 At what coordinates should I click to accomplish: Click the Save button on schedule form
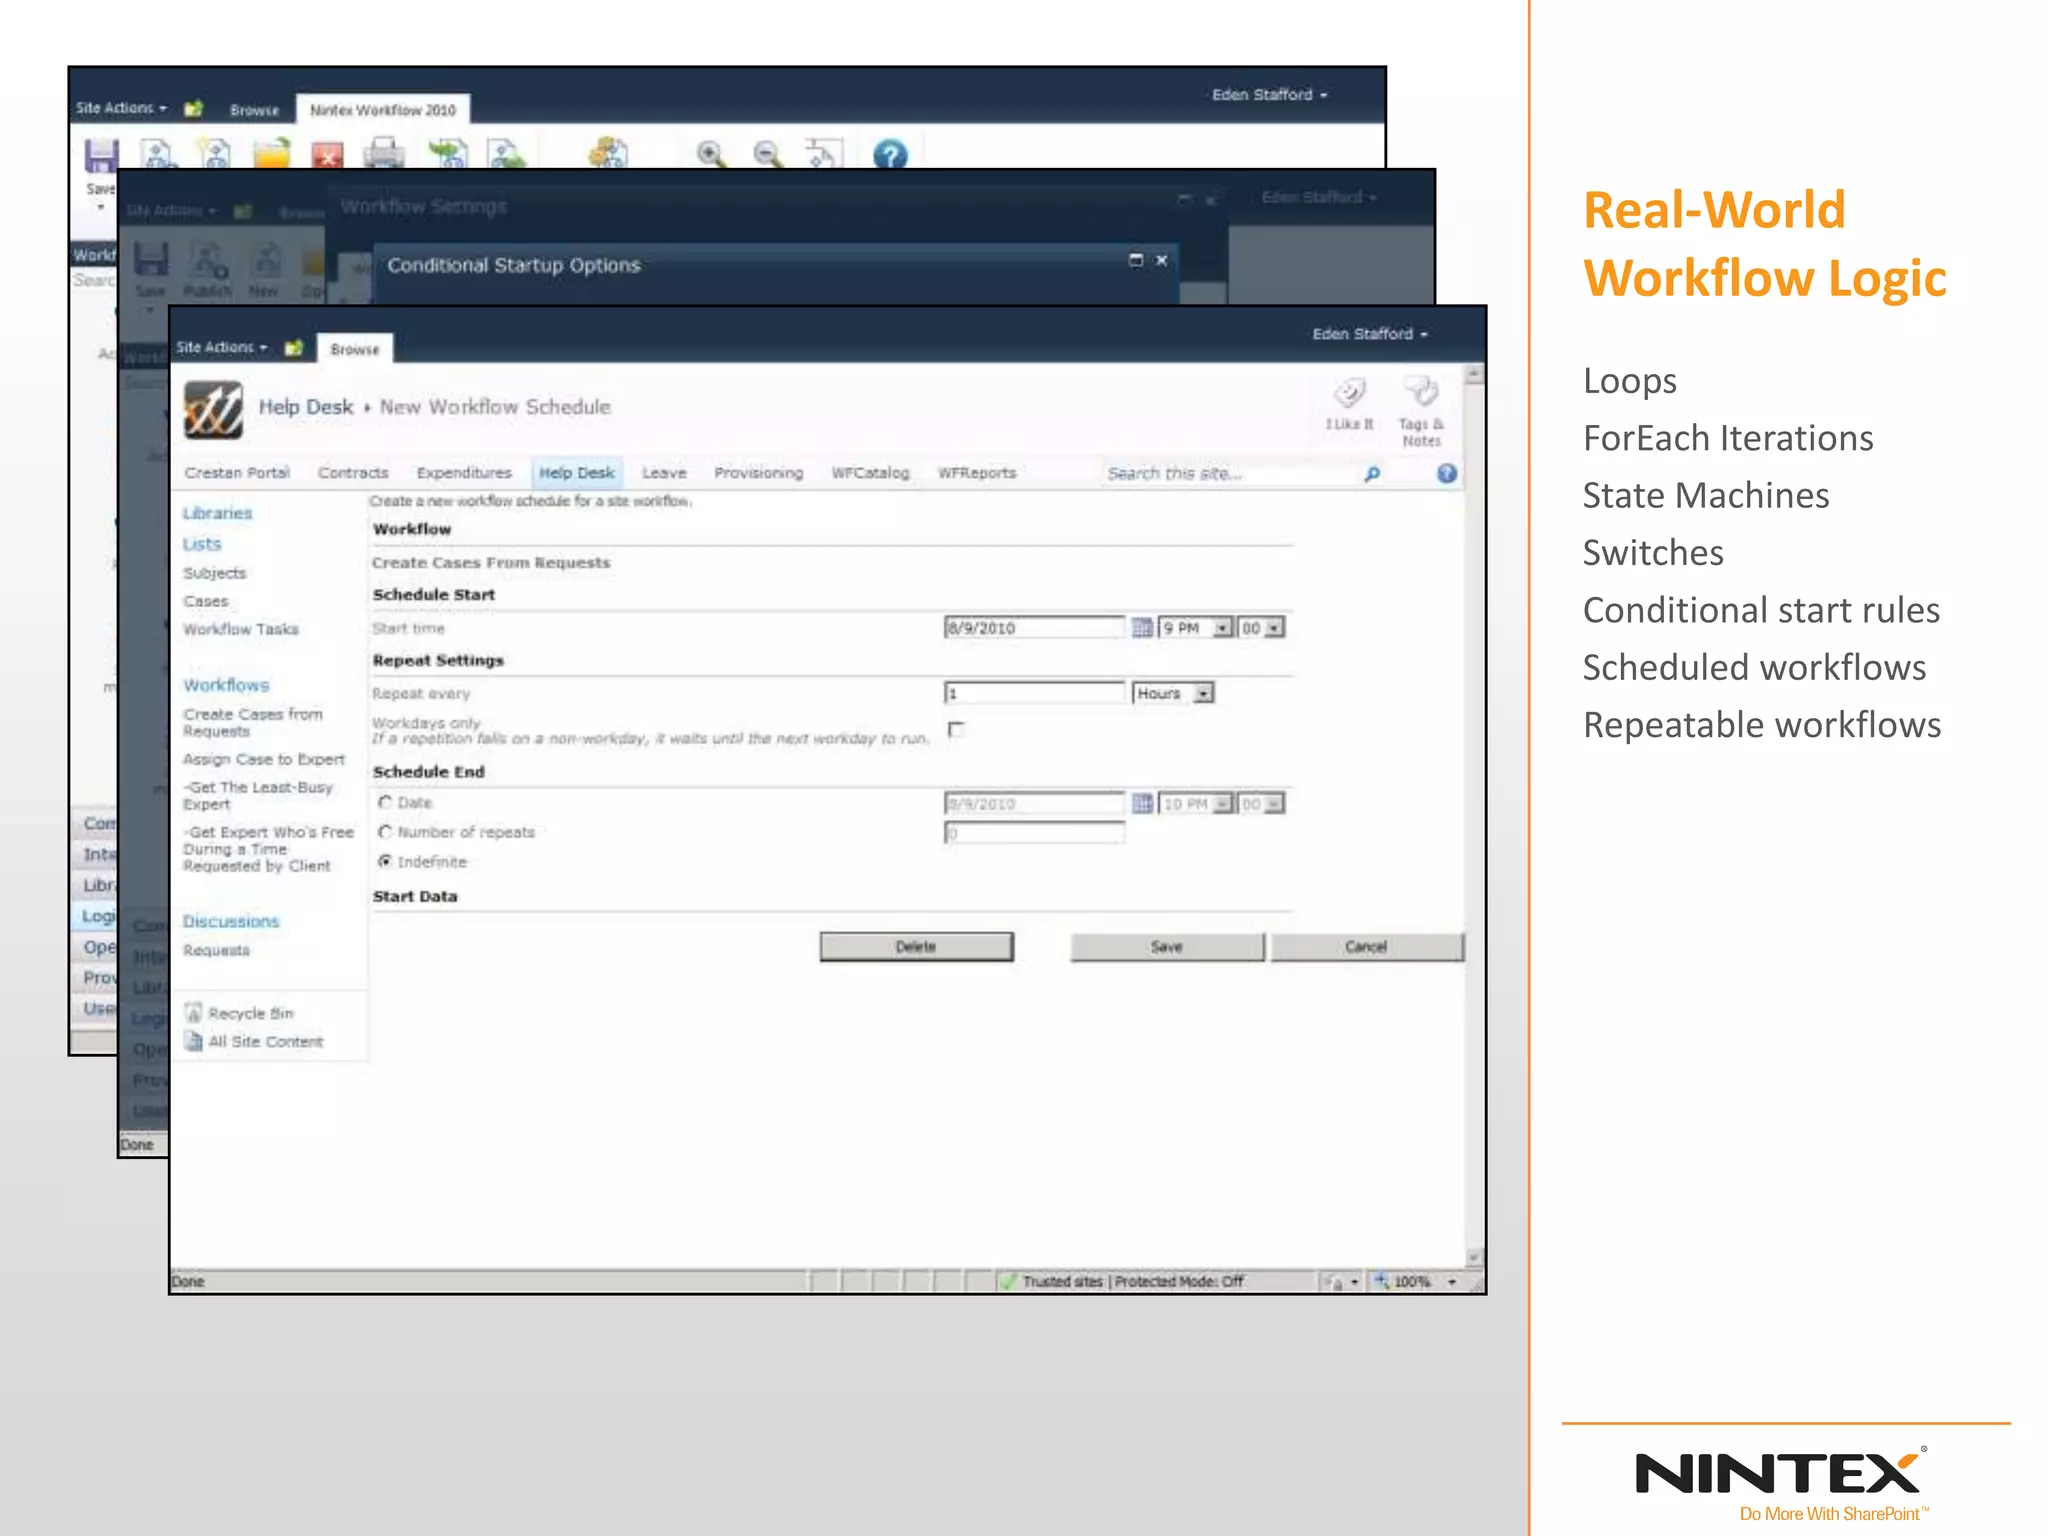[x=1167, y=946]
